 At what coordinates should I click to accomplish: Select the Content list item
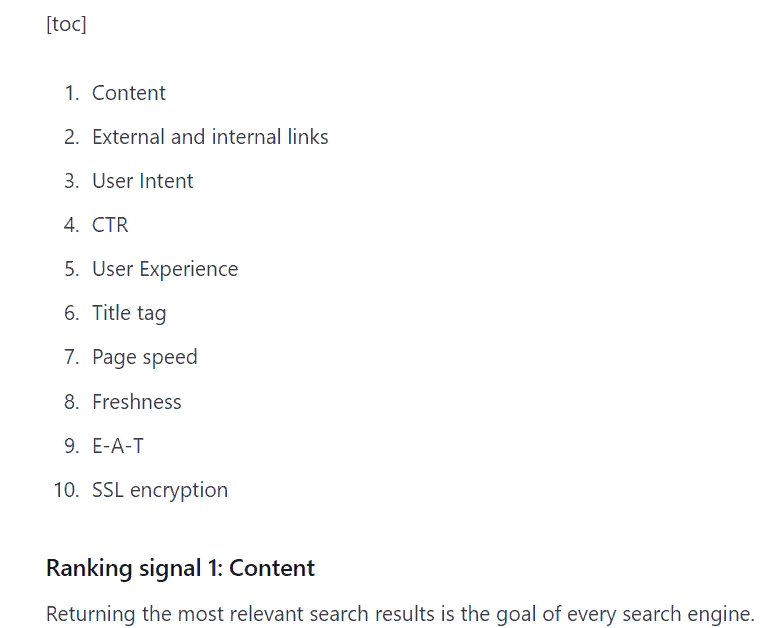point(129,93)
